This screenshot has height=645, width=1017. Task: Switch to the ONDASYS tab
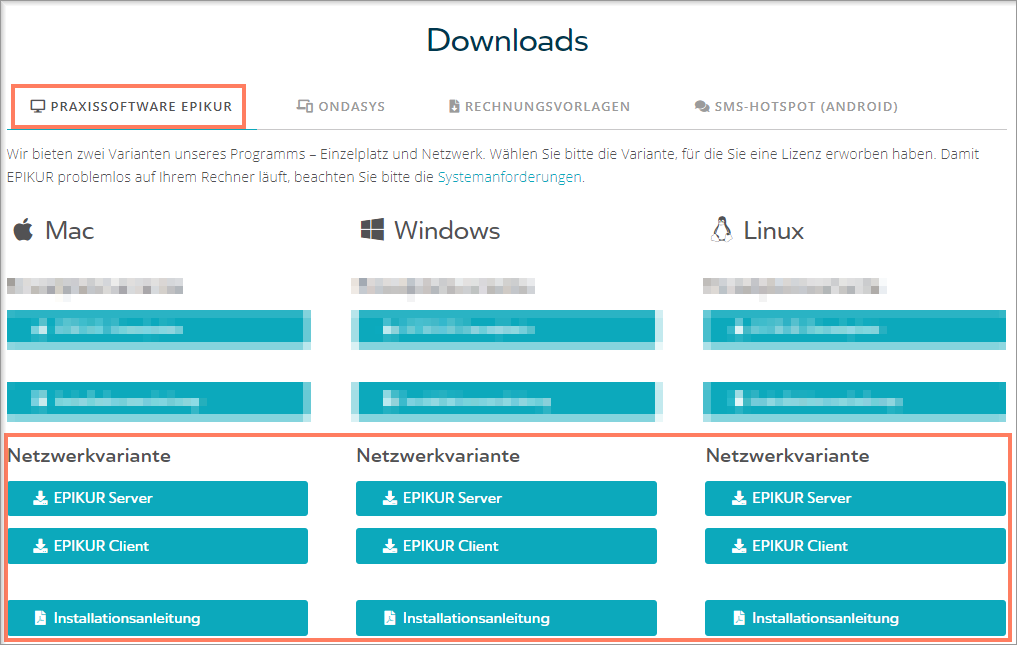[x=341, y=106]
